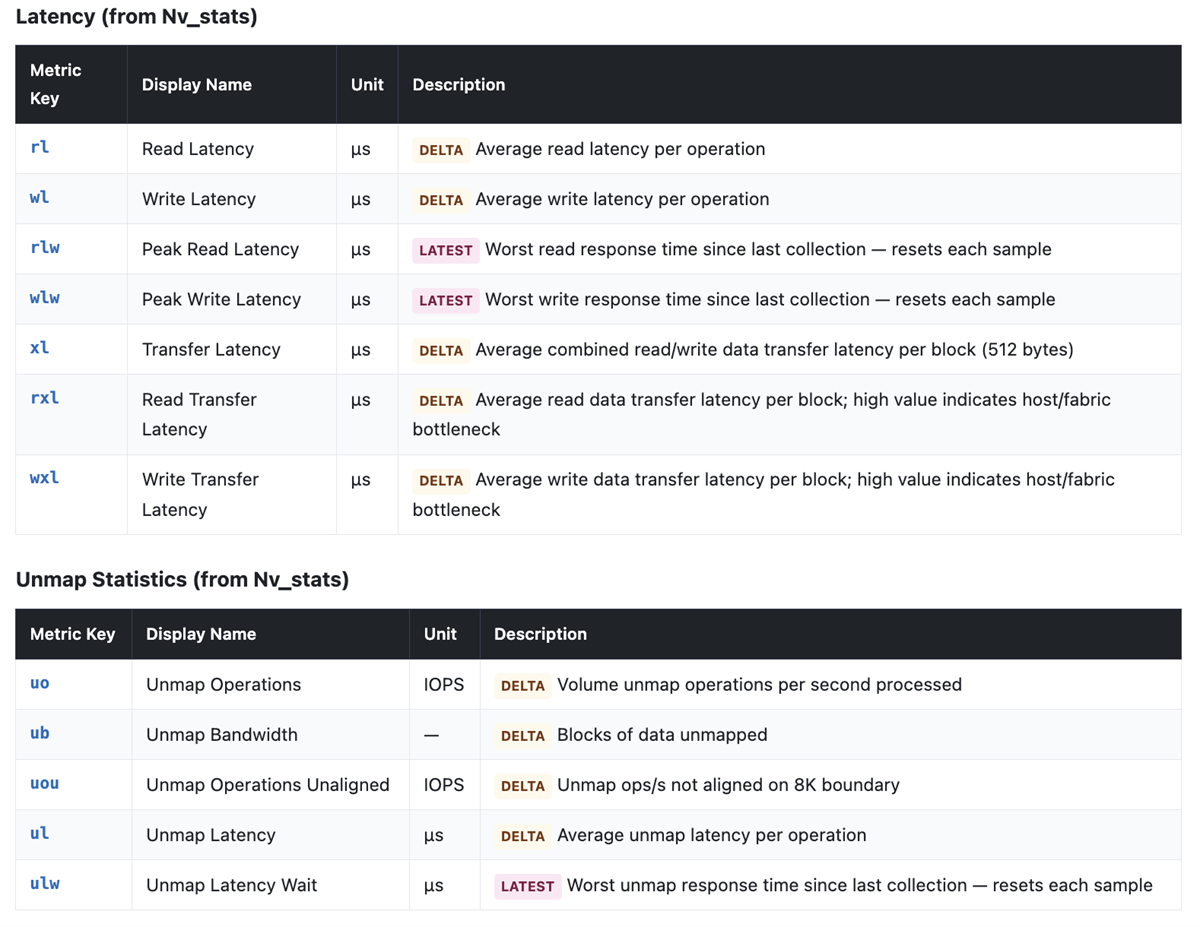1200x927 pixels.
Task: Click the "wlw" metric key
Action: (45, 298)
